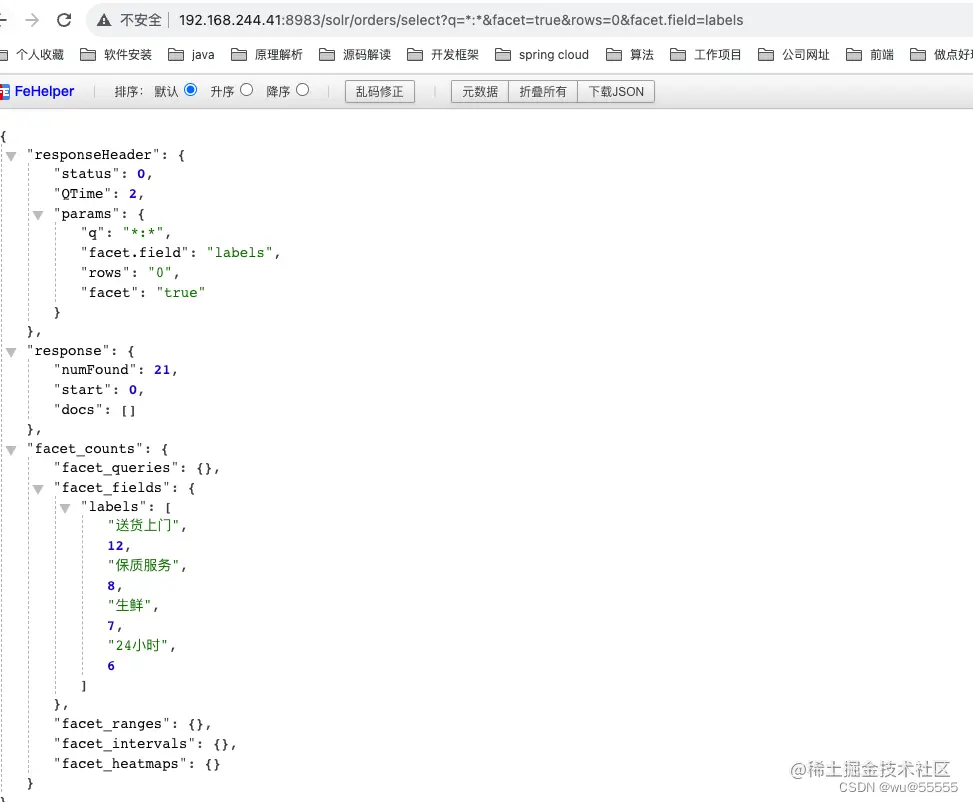Screen dimensions: 973x802
Task: Click the "facet.field" key
Action: [135, 253]
